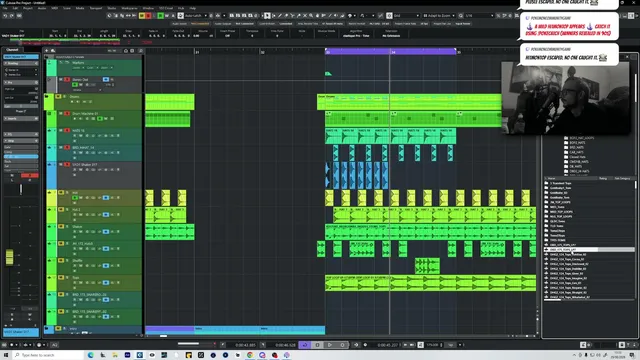Select the Intro event on the arranger track
Image resolution: width=640 pixels, height=360 pixels.
click(227, 329)
